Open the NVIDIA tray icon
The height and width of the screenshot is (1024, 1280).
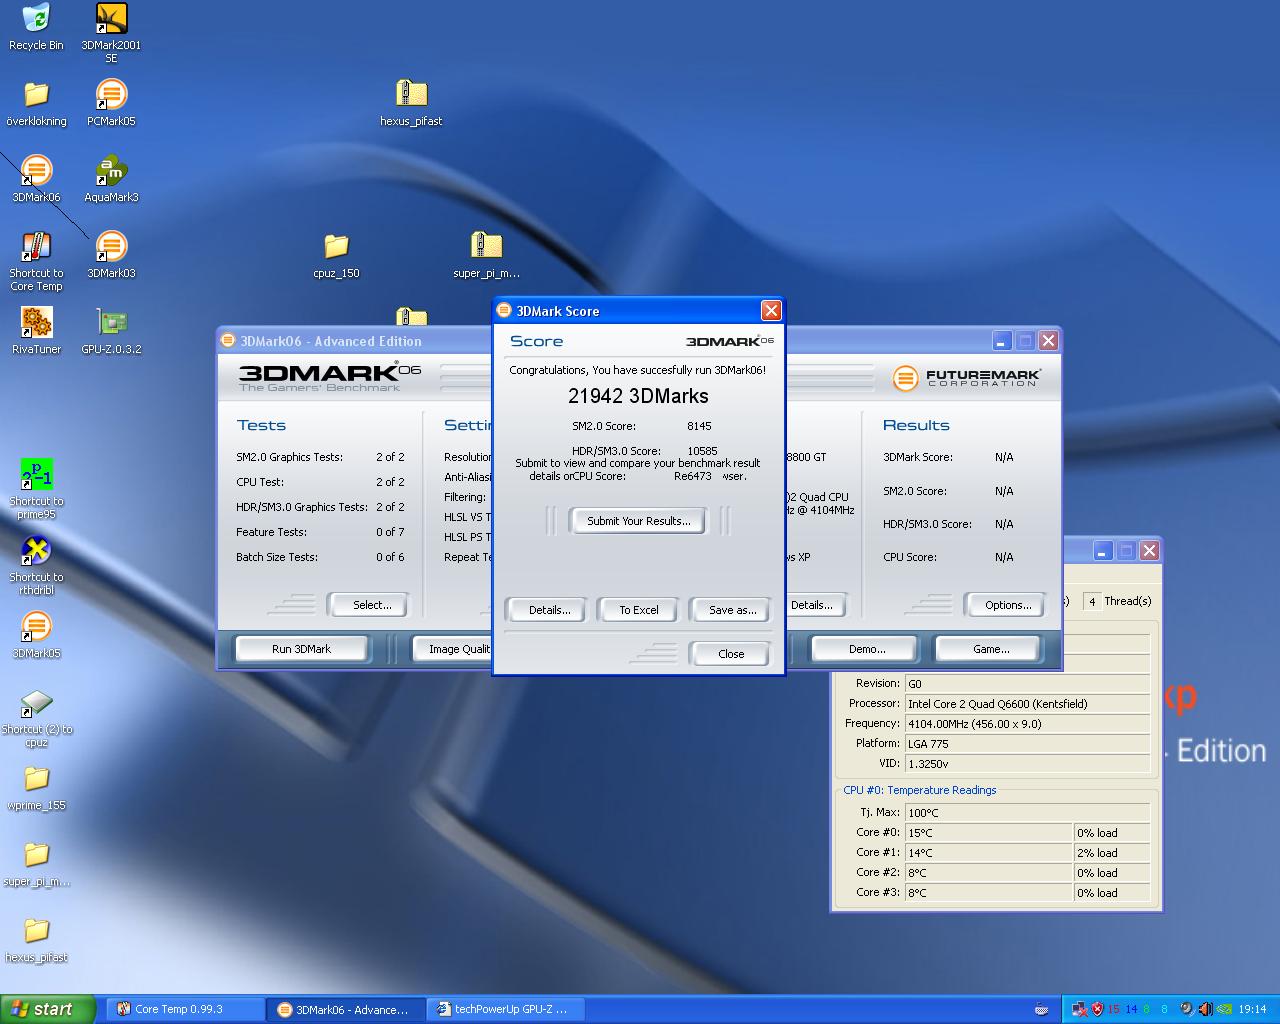pos(1222,1009)
